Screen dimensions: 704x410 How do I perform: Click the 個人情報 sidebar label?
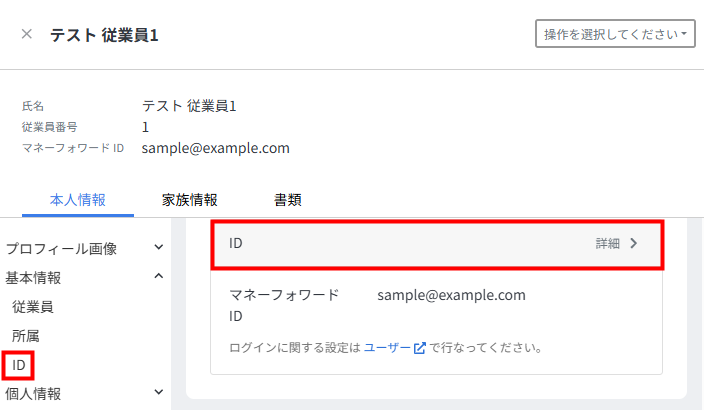pos(33,394)
